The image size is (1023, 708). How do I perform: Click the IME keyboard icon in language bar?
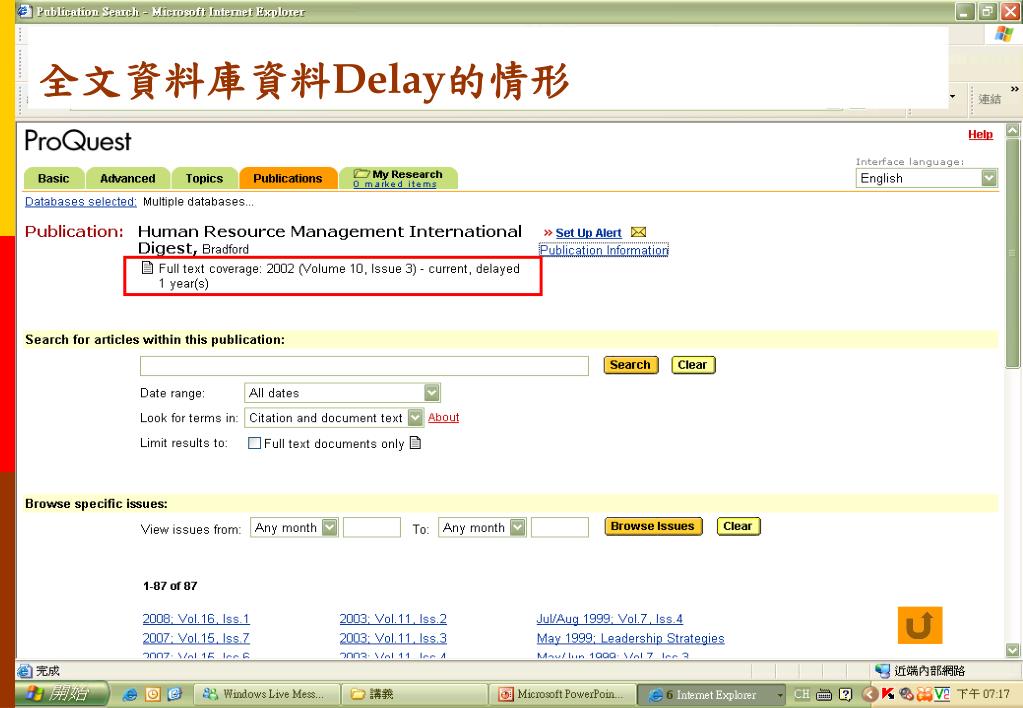click(x=824, y=695)
